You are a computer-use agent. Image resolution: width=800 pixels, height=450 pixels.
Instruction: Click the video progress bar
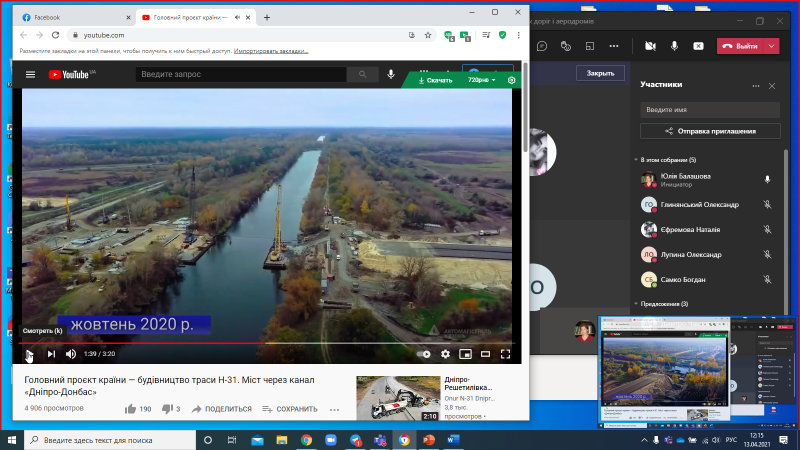click(267, 343)
